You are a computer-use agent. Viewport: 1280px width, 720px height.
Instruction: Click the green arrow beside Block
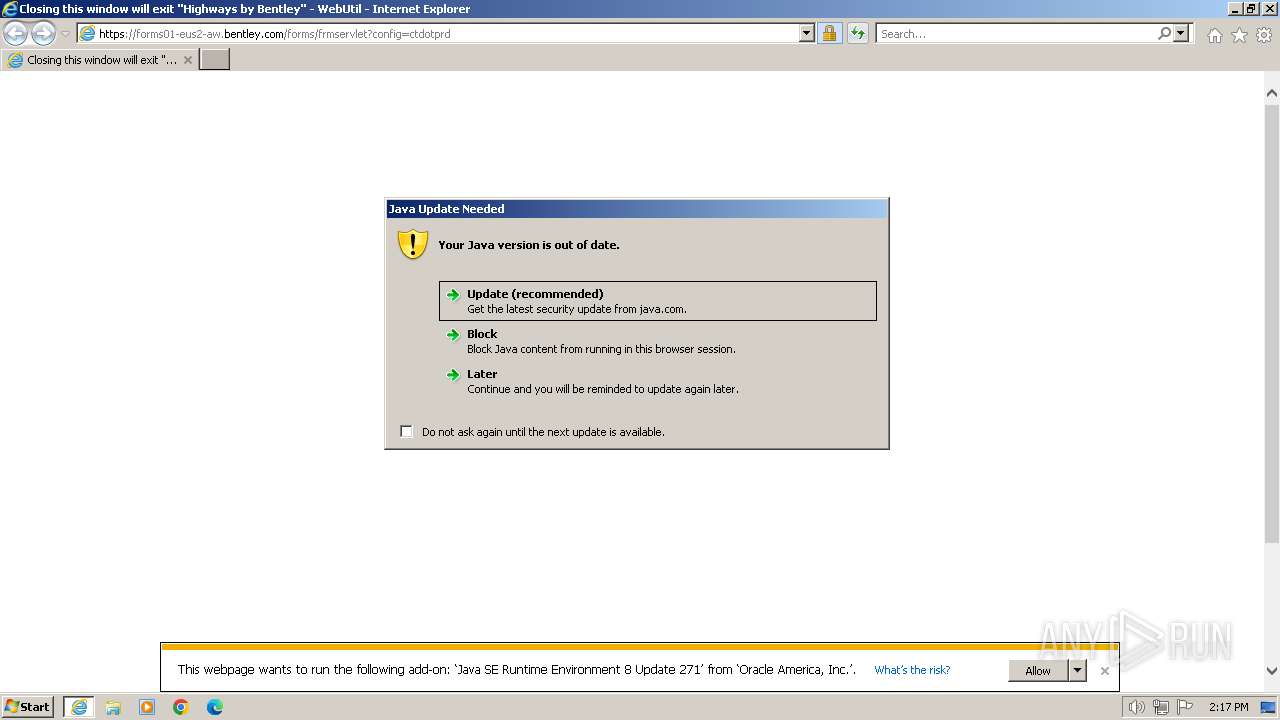click(x=453, y=335)
